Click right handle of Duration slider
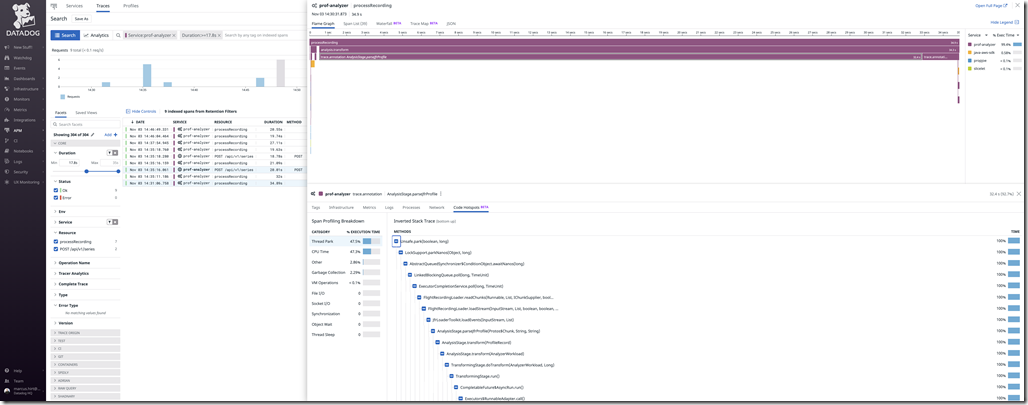 (x=116, y=171)
